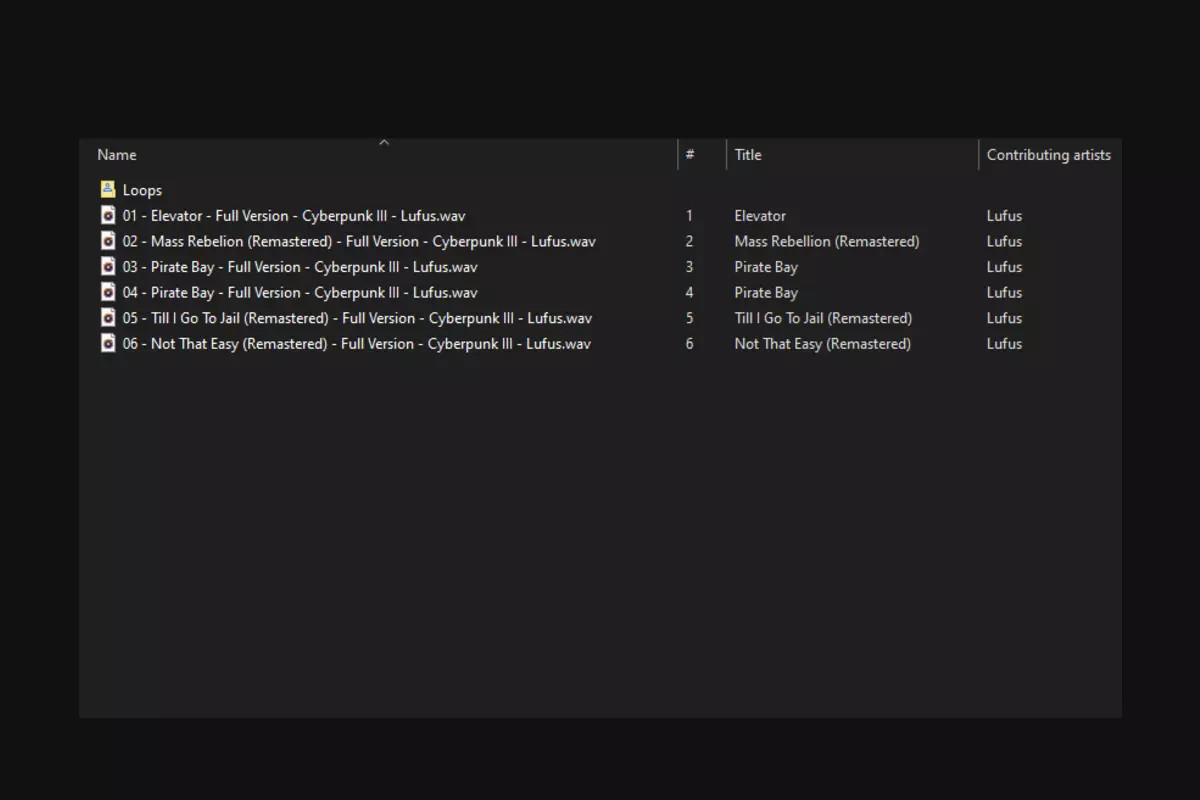This screenshot has height=800, width=1200.
Task: Select the Loops folder name
Action: click(142, 190)
